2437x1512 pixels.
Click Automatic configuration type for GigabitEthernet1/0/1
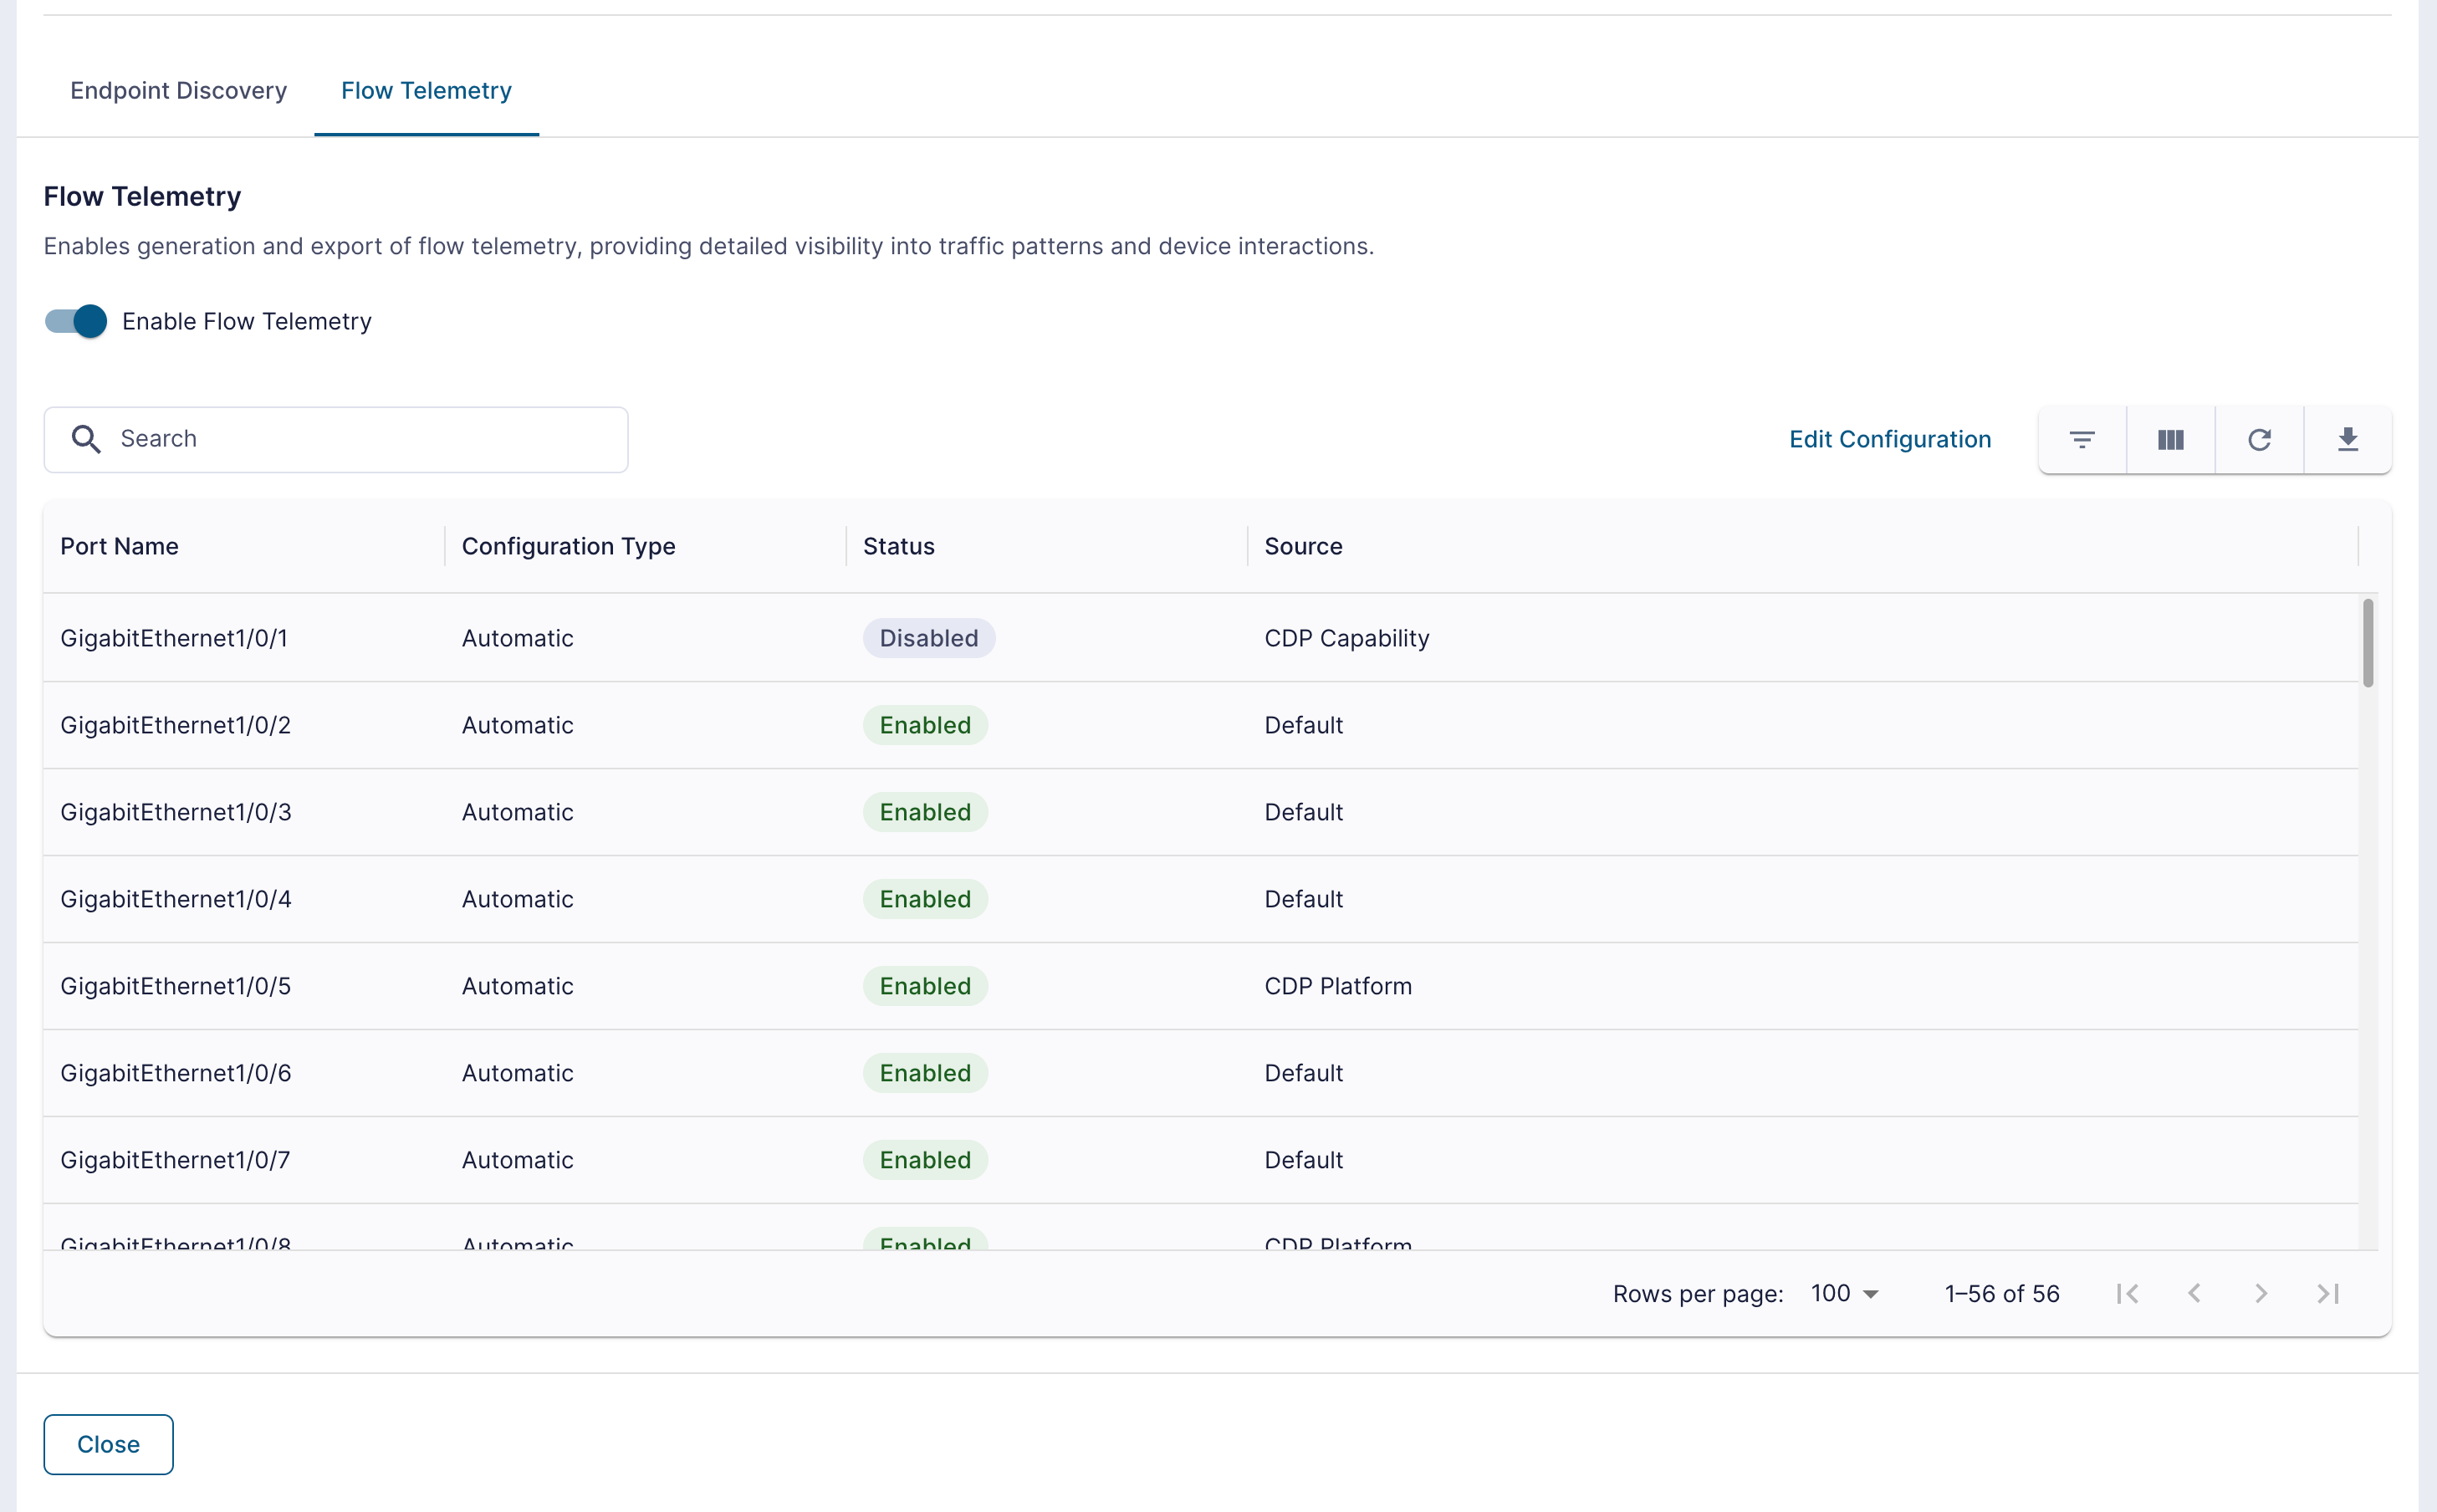click(x=517, y=638)
